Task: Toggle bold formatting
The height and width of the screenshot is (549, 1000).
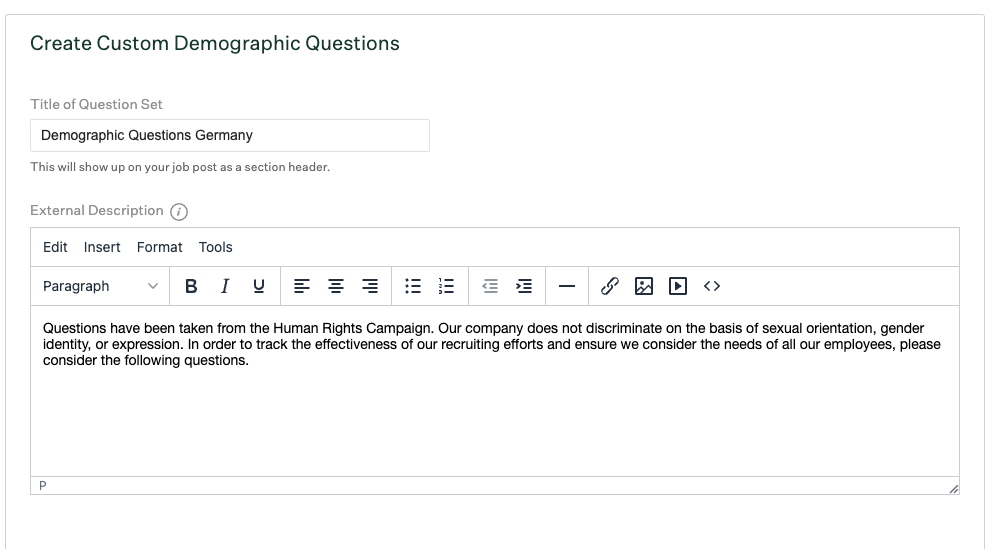Action: tap(191, 286)
